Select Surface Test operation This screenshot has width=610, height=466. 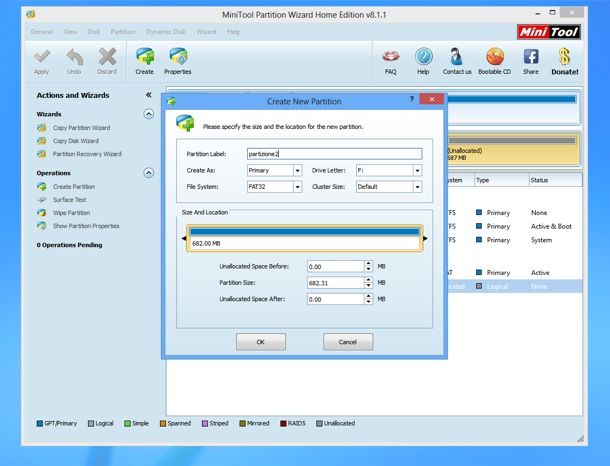pos(70,200)
